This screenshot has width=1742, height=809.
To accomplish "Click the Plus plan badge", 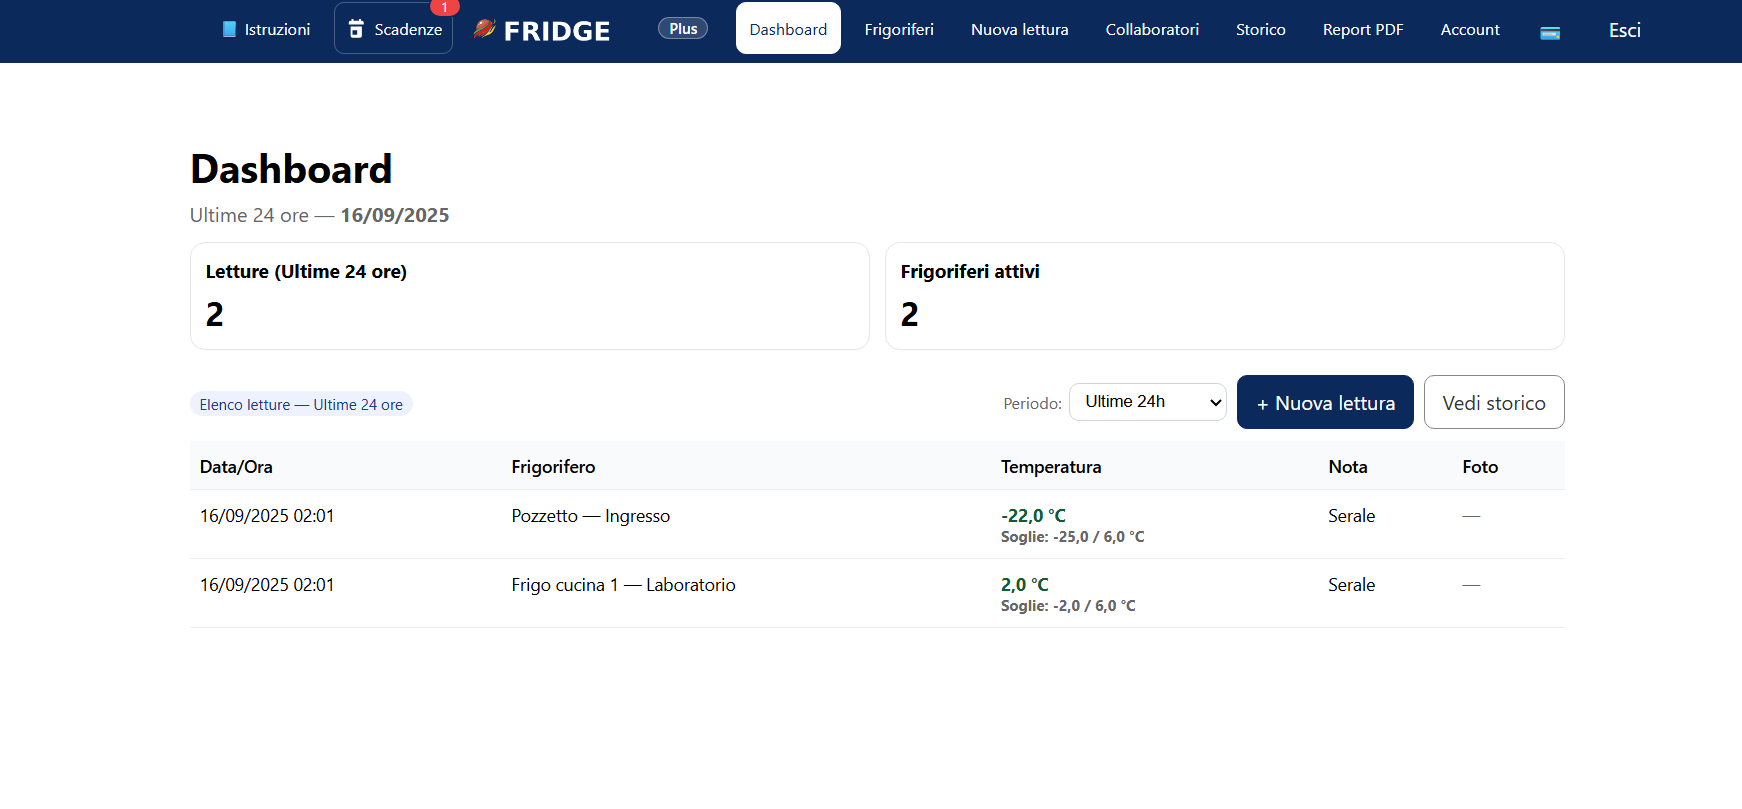I will click(683, 29).
